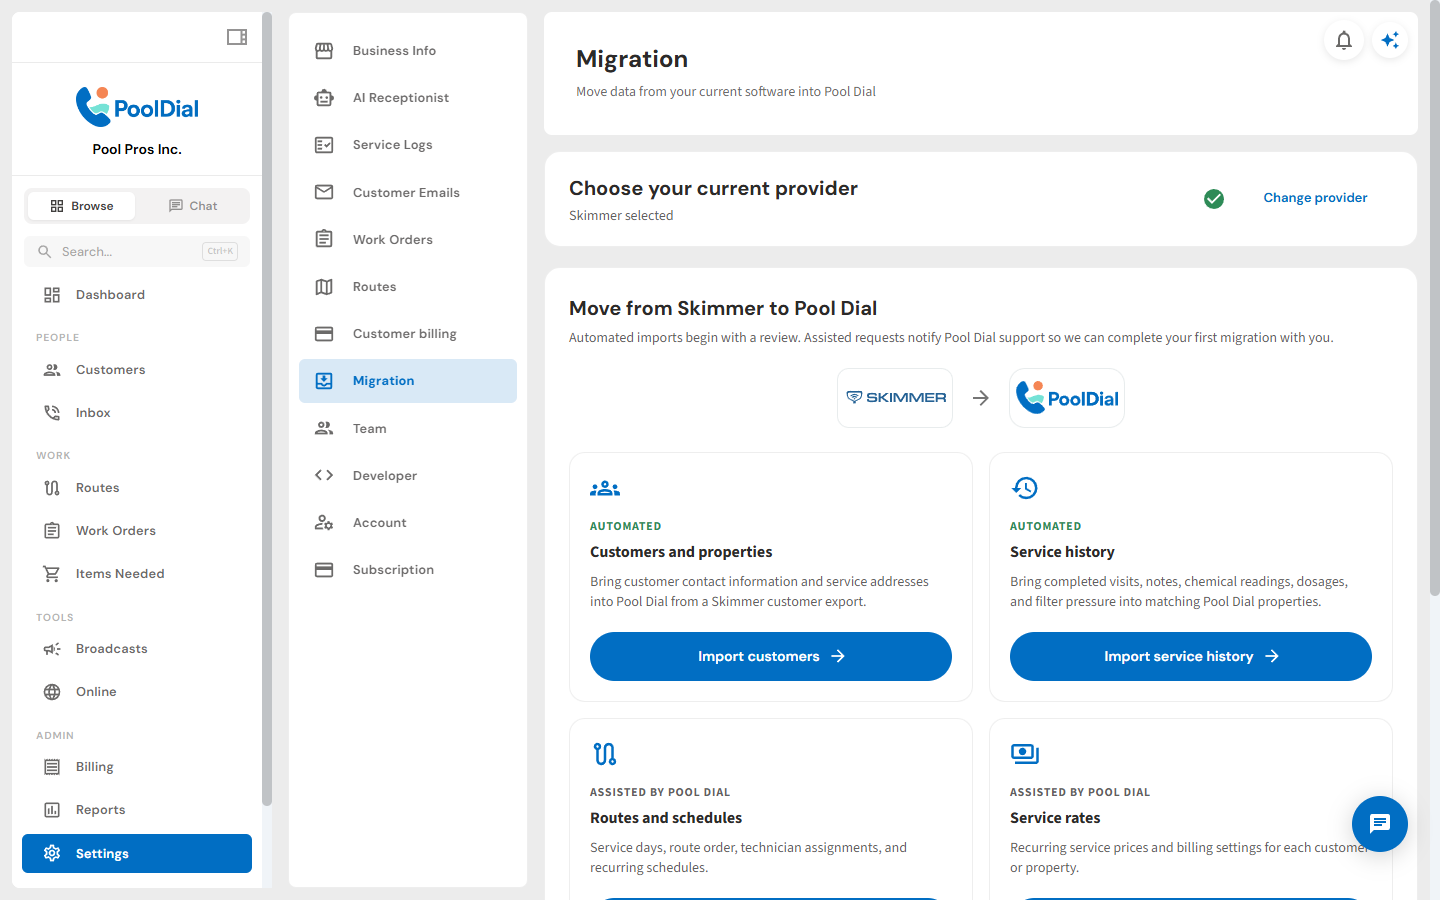This screenshot has height=900, width=1440.
Task: Click the Service Logs checklist icon
Action: click(x=324, y=145)
